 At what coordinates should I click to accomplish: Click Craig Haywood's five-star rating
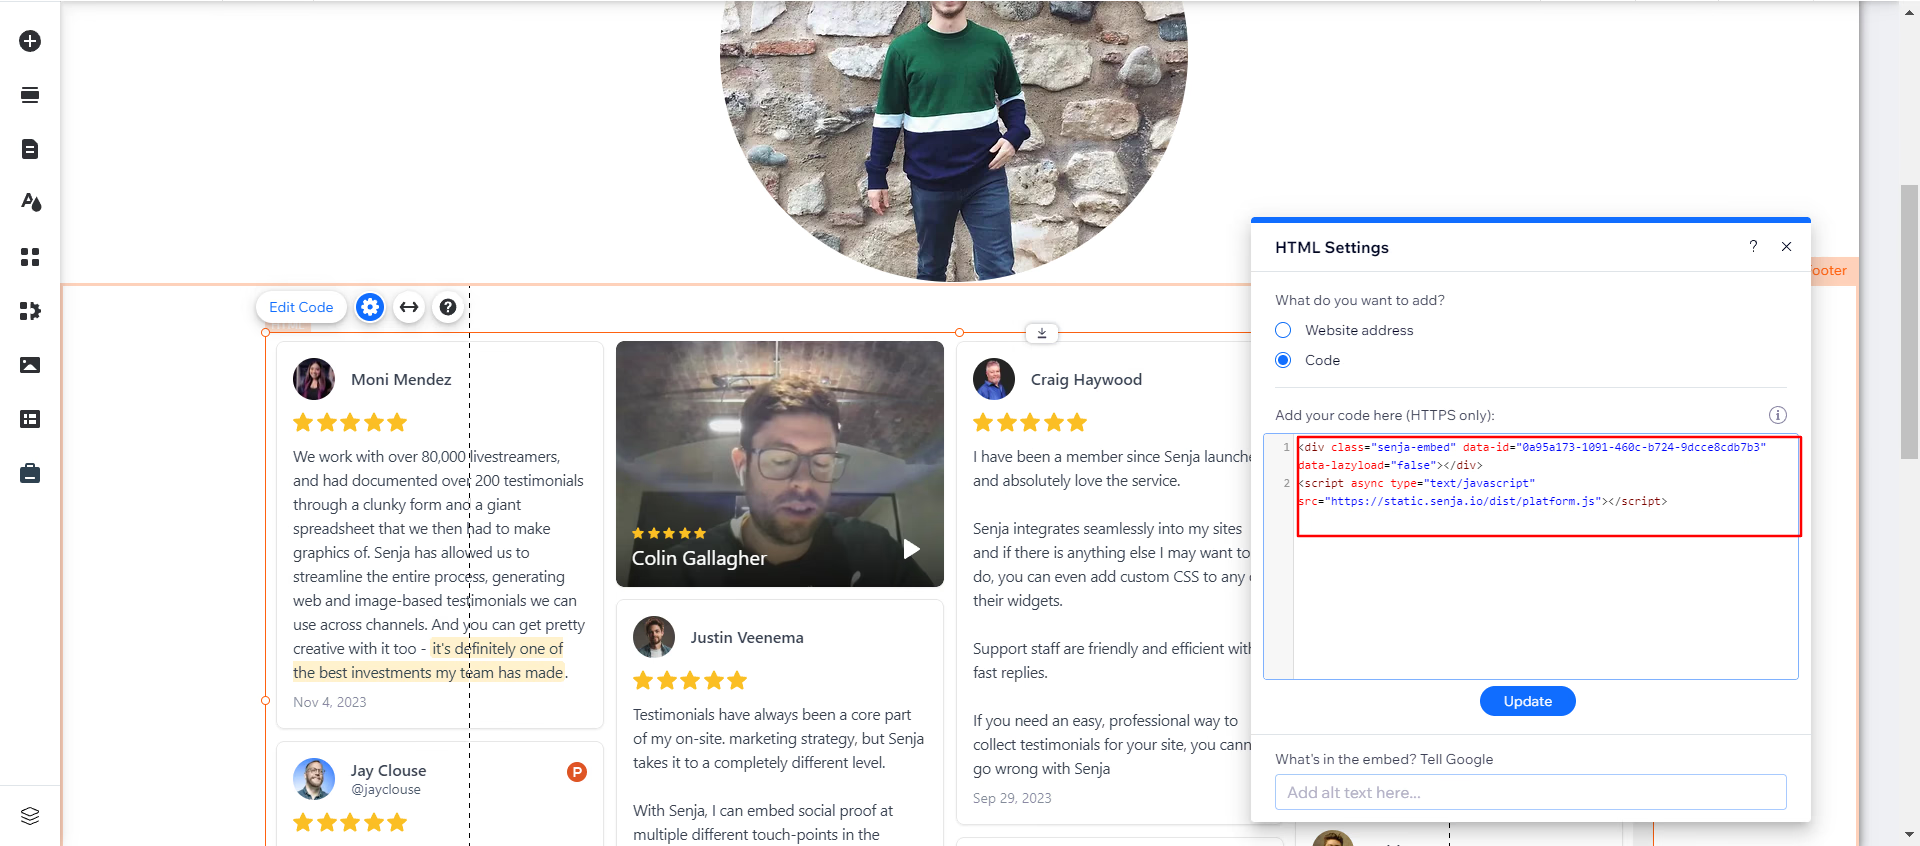(x=1030, y=422)
